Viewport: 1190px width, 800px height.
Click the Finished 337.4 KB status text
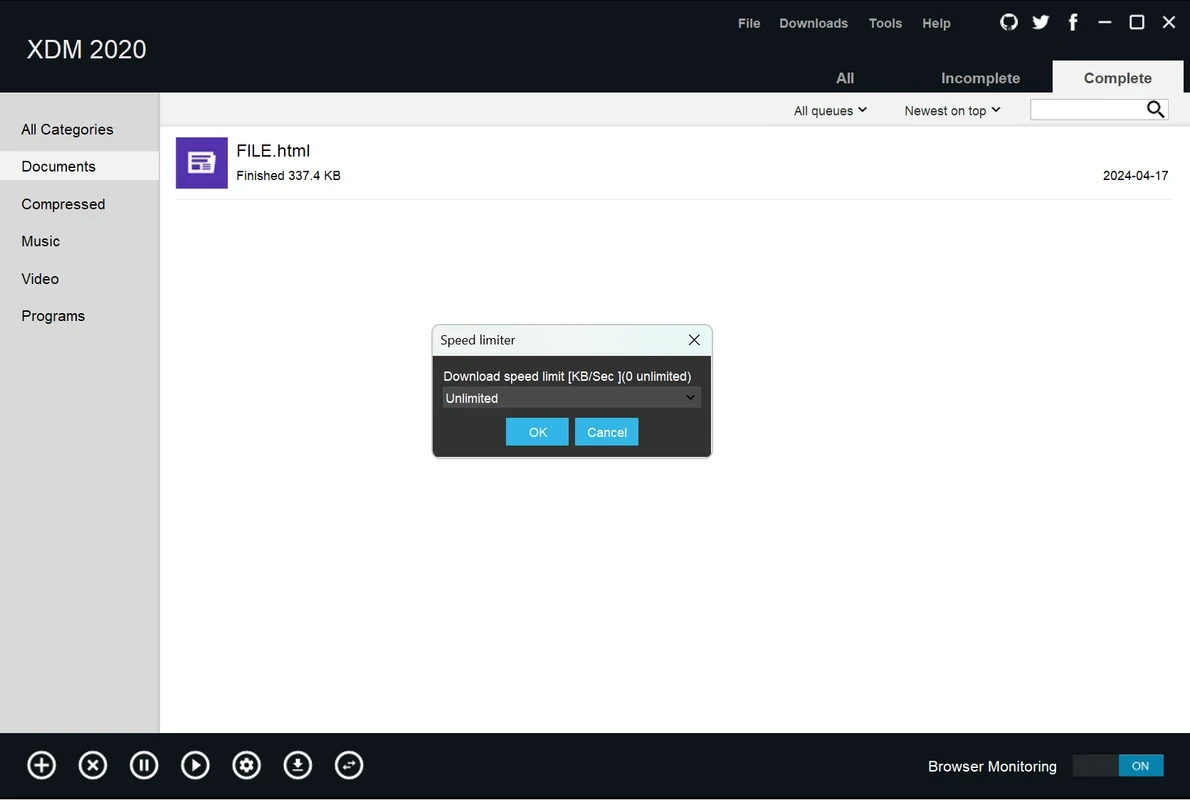[x=288, y=175]
